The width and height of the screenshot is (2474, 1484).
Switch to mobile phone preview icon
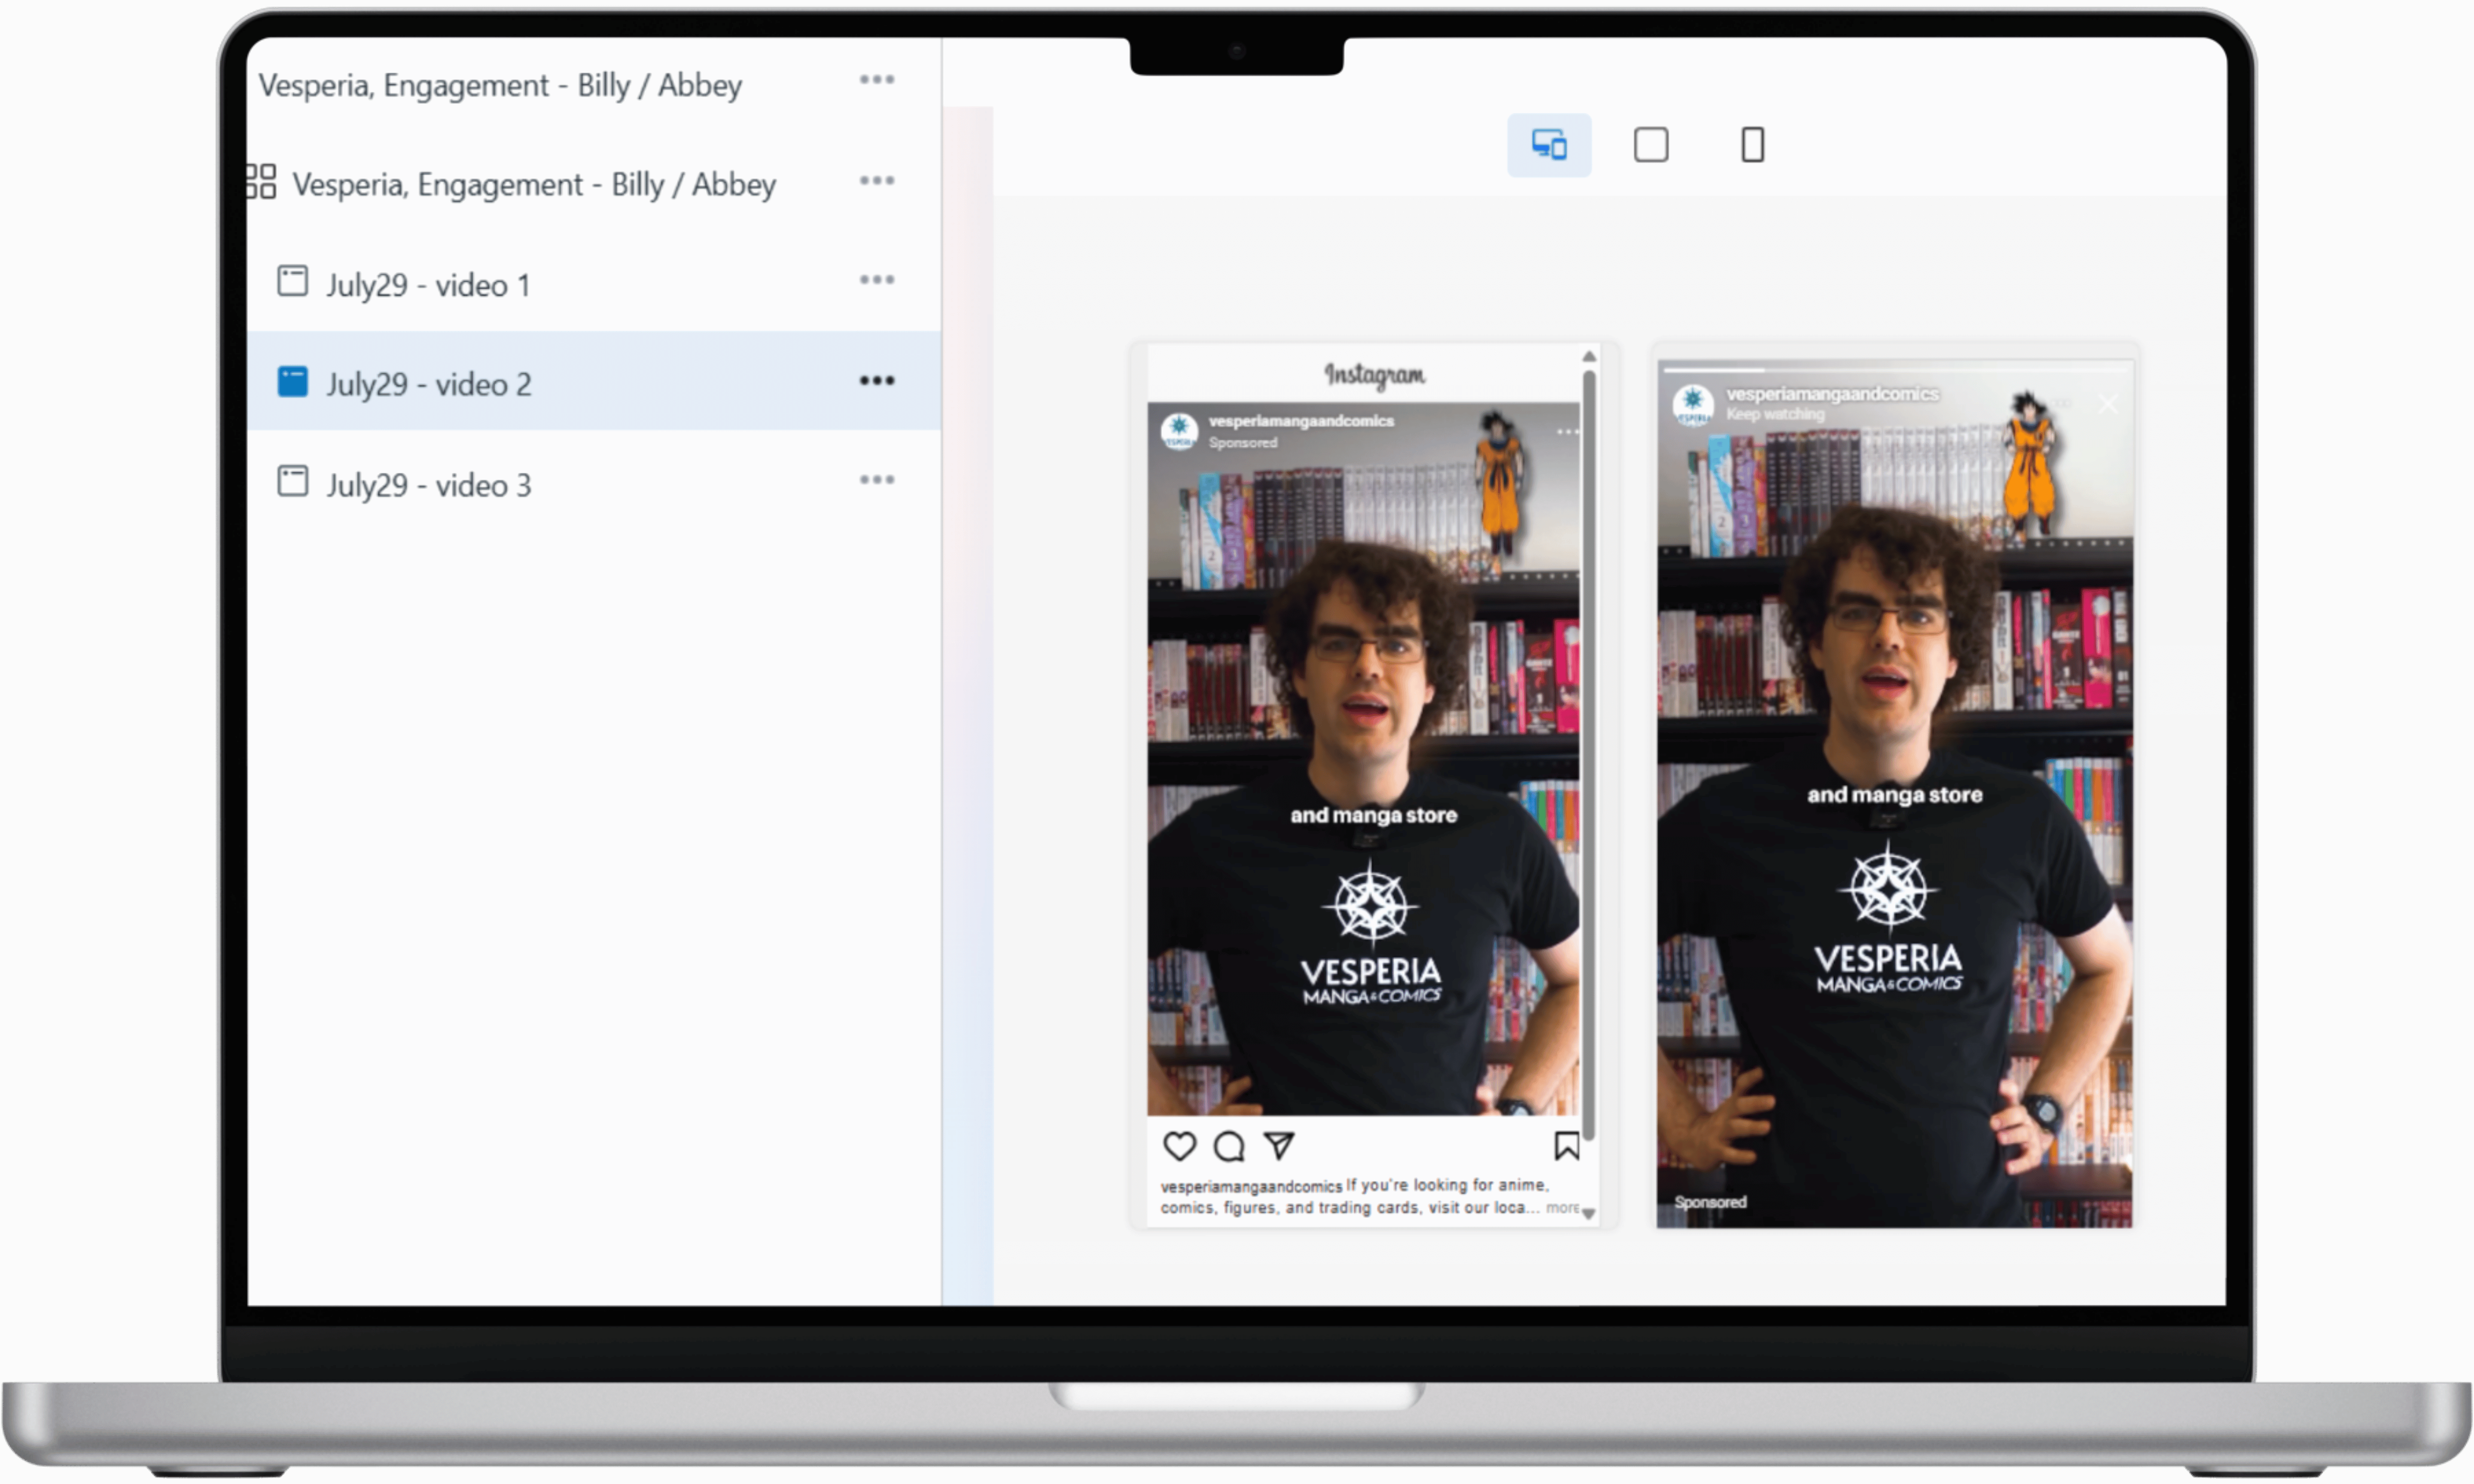coord(1752,145)
